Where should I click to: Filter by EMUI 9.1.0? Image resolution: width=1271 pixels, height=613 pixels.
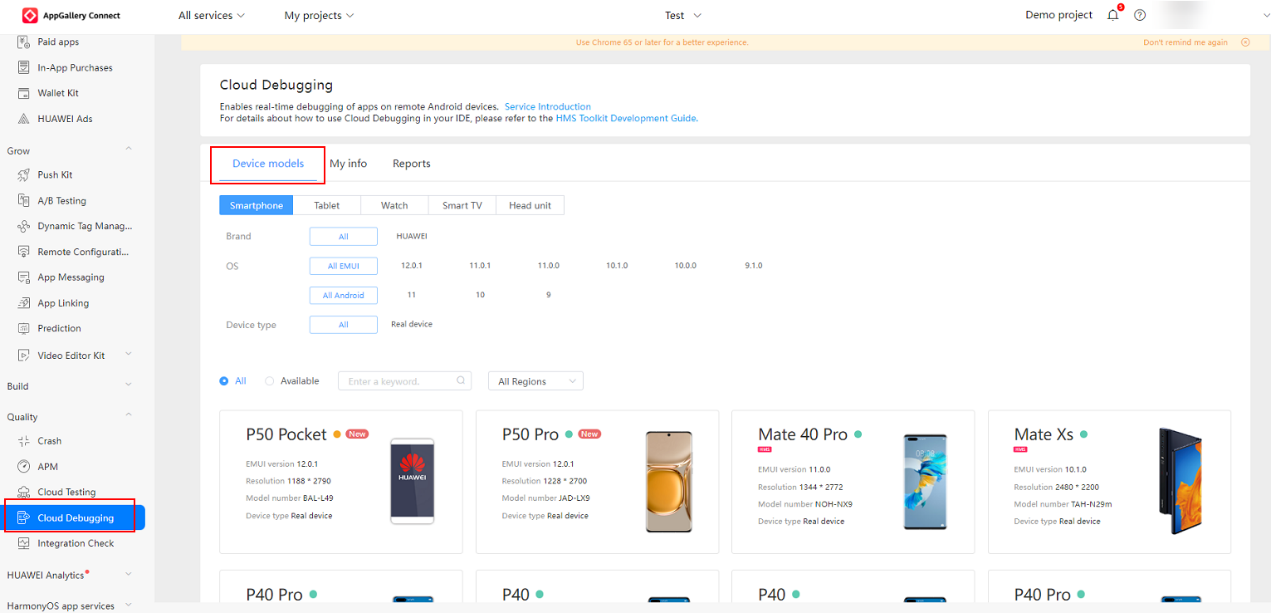pos(754,266)
